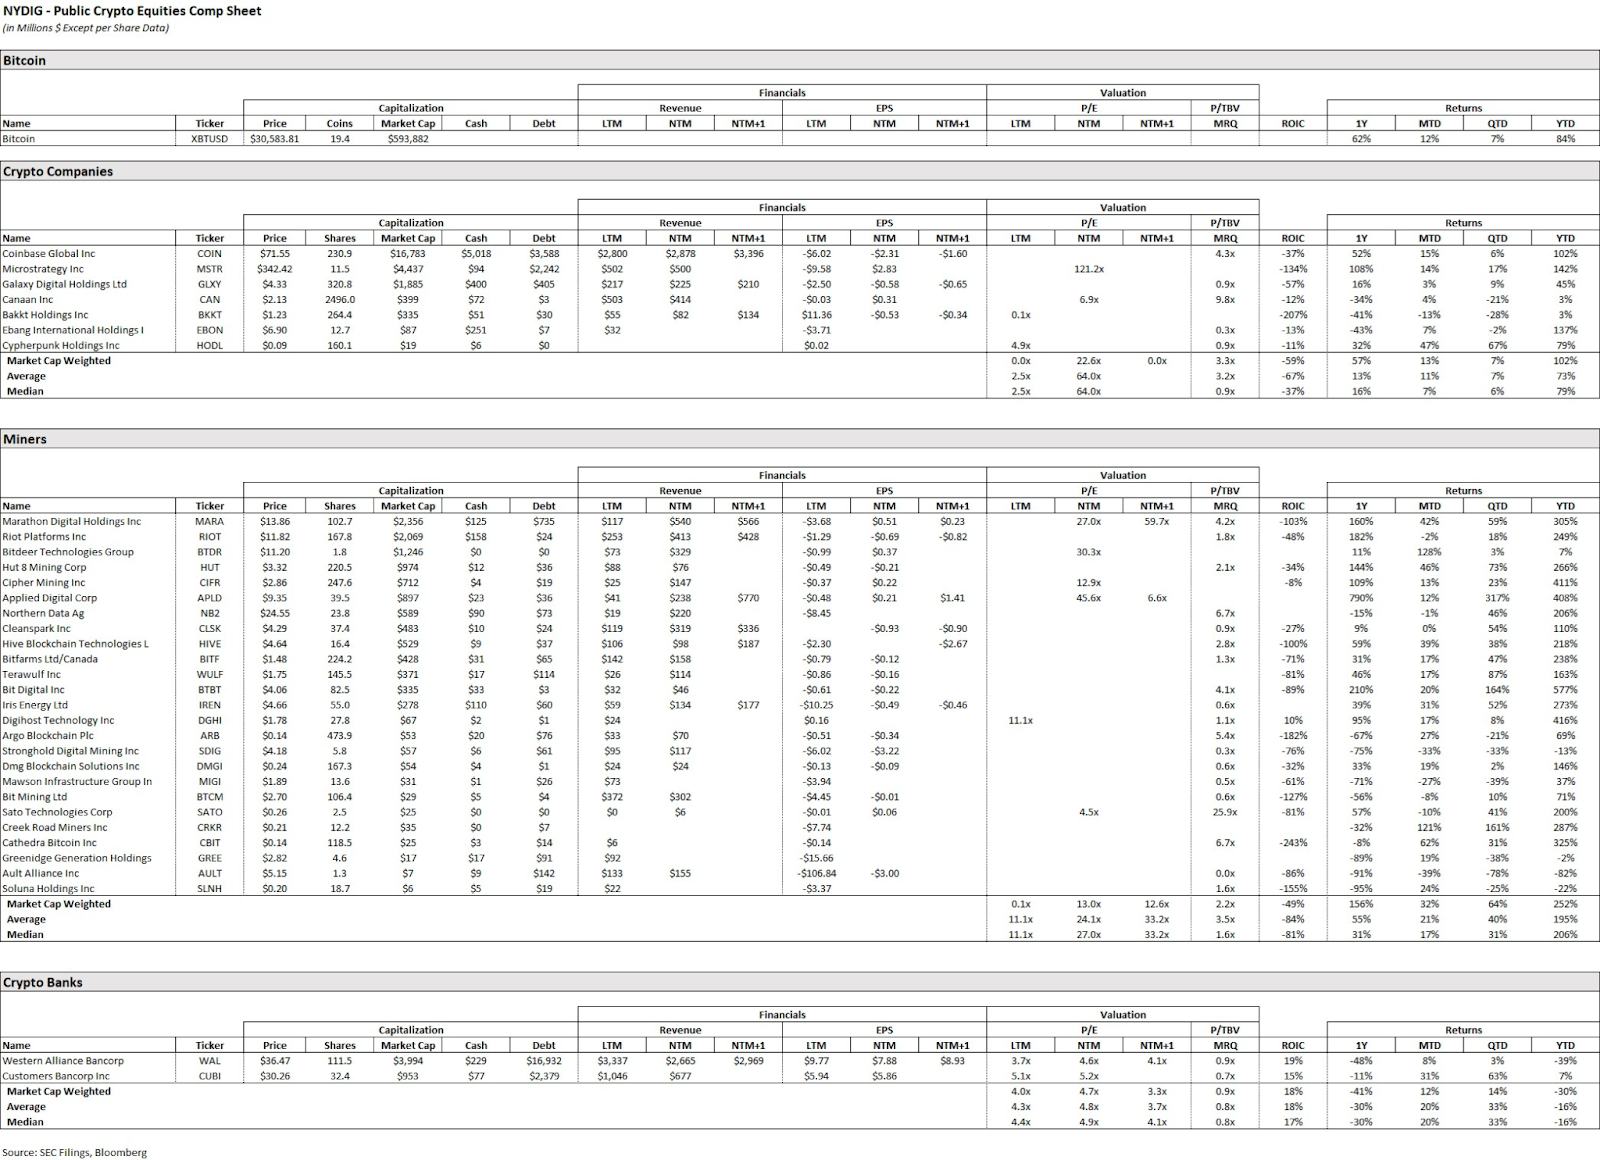The width and height of the screenshot is (1600, 1160).
Task: Click the 'Greenidge Generation Holdings' name
Action: [77, 858]
